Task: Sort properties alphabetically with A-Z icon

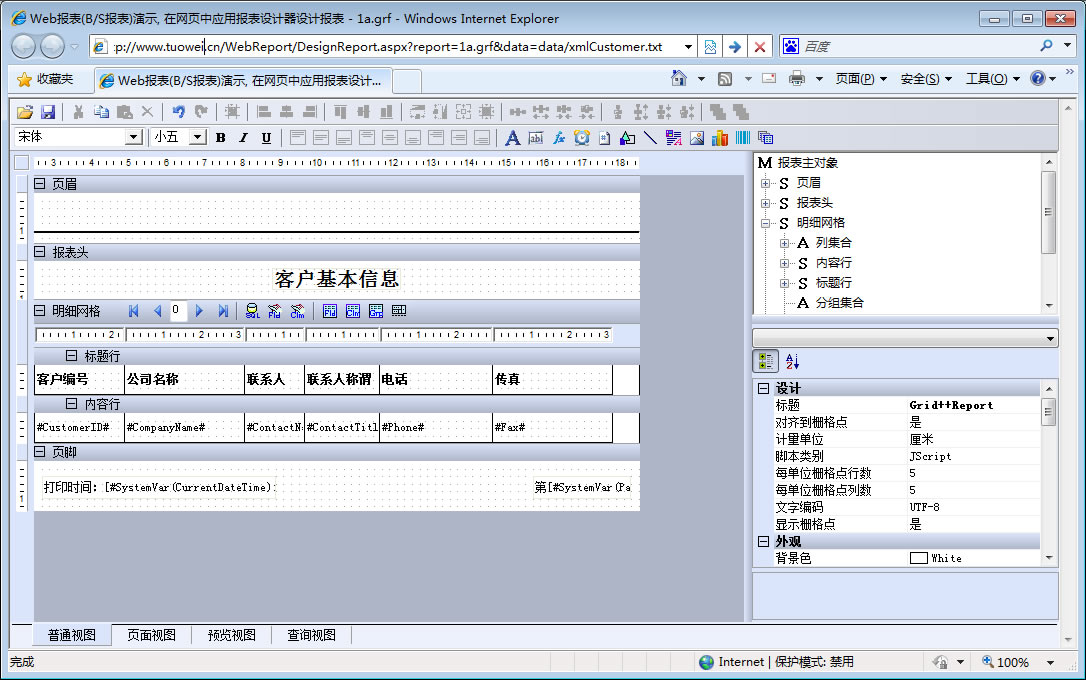Action: pyautogui.click(x=792, y=362)
